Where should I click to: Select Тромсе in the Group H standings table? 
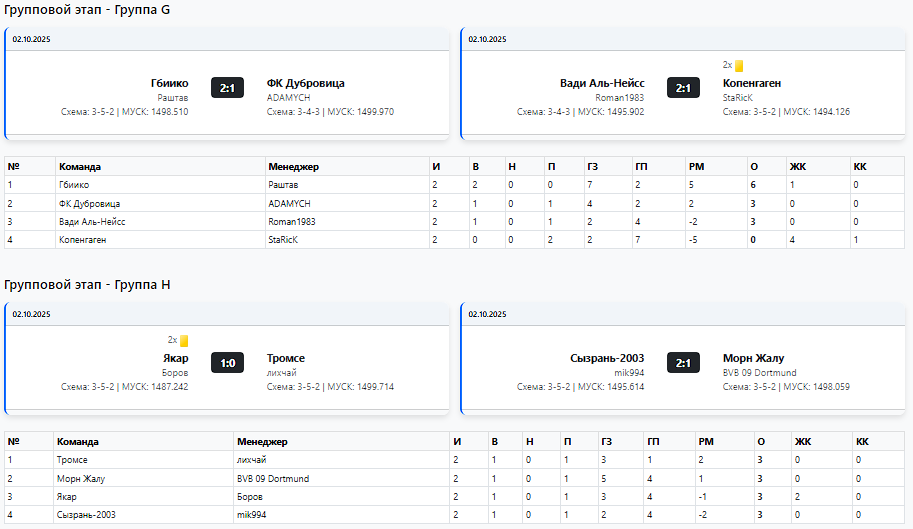(x=72, y=460)
